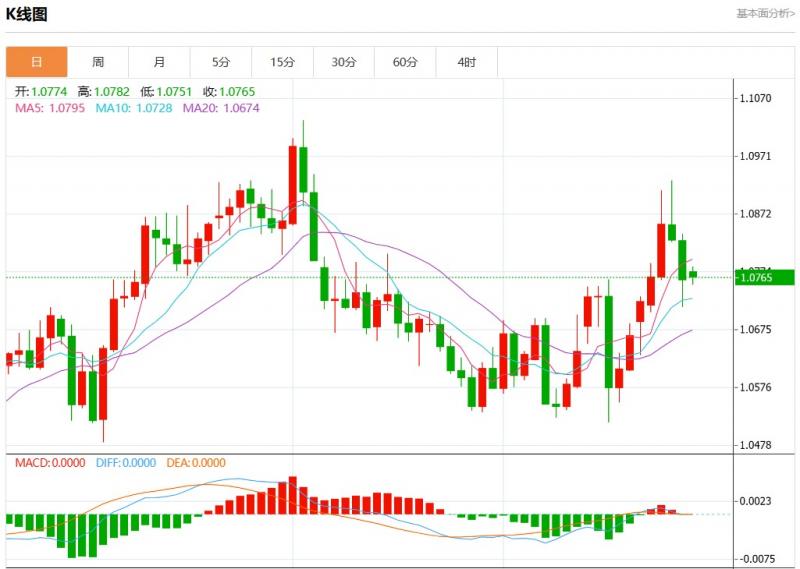
Task: Click the 1.0576 price axis label
Action: pyautogui.click(x=756, y=387)
